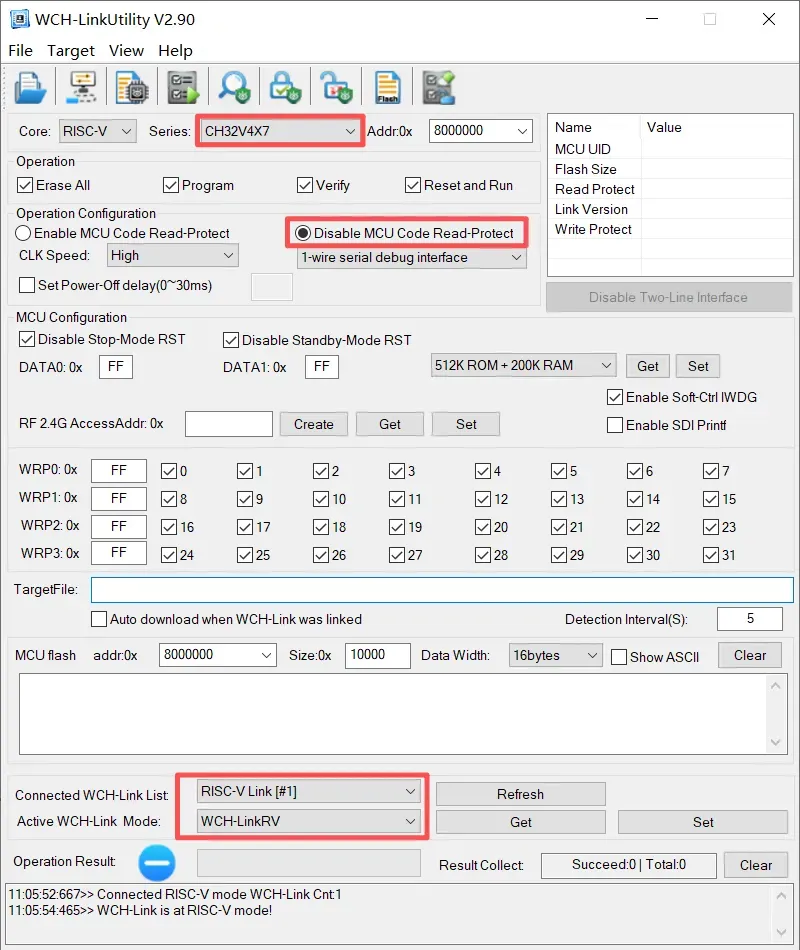Click the Create button for RF AccessAddr

point(314,424)
